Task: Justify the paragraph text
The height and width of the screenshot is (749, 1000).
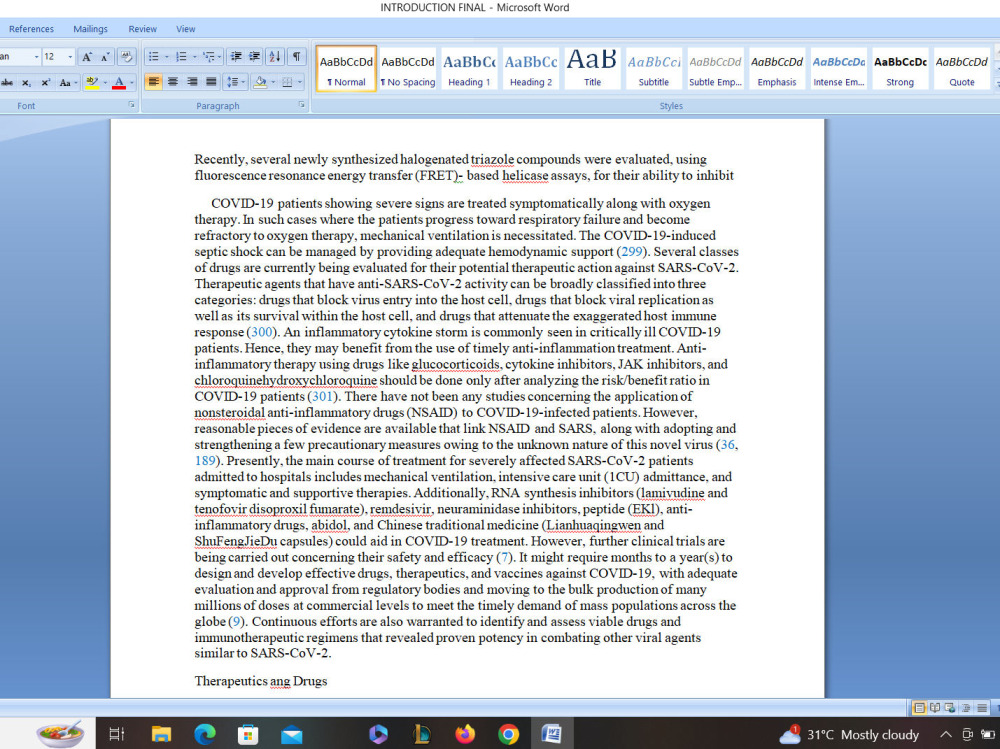Action: 211,82
